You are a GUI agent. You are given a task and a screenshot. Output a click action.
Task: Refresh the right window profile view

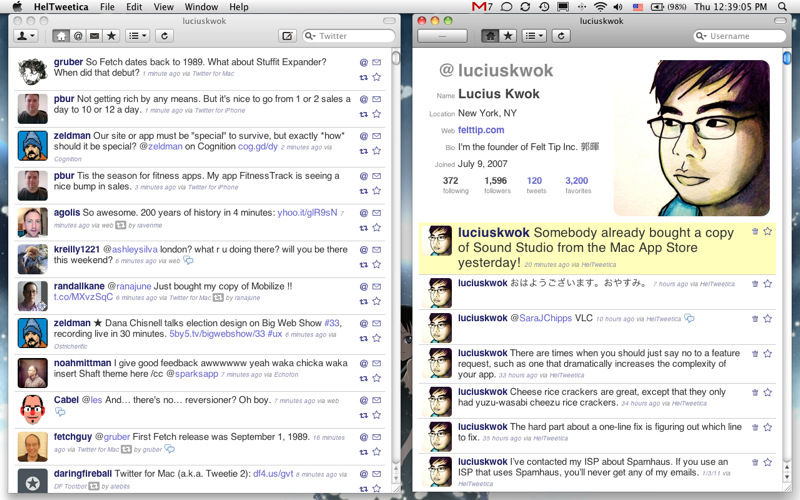tap(561, 36)
